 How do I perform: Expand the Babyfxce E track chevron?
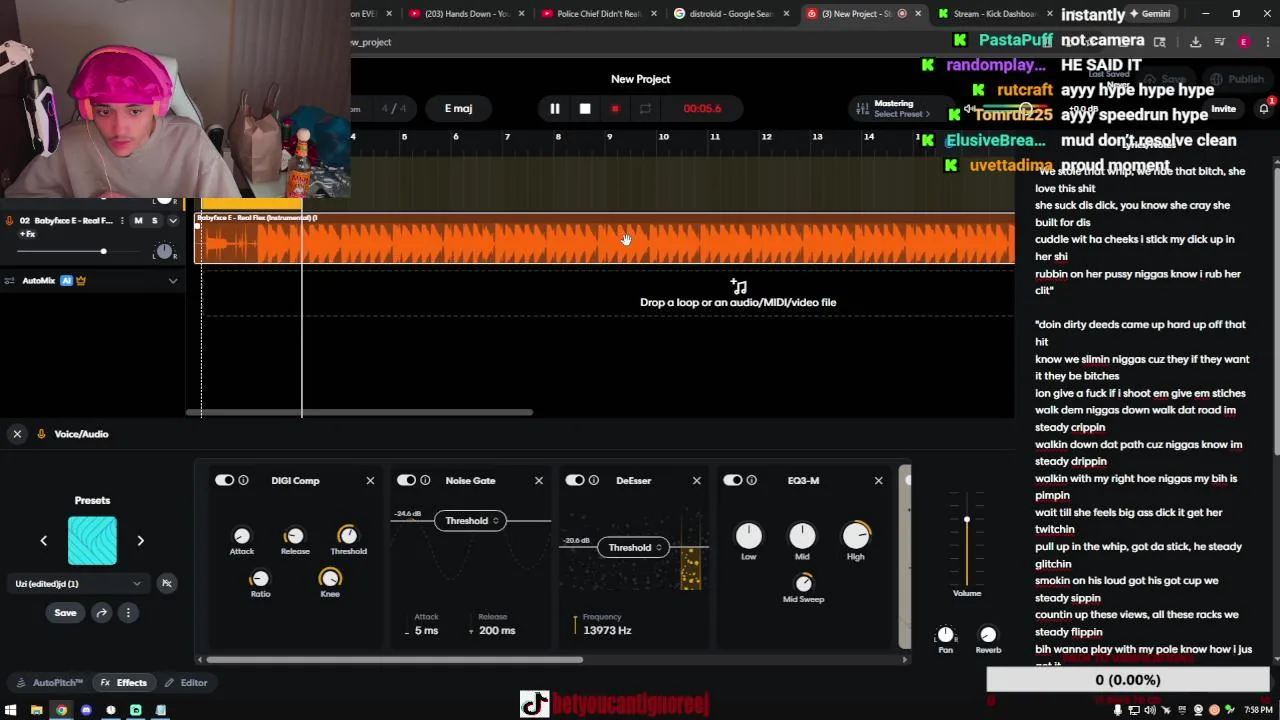[172, 220]
